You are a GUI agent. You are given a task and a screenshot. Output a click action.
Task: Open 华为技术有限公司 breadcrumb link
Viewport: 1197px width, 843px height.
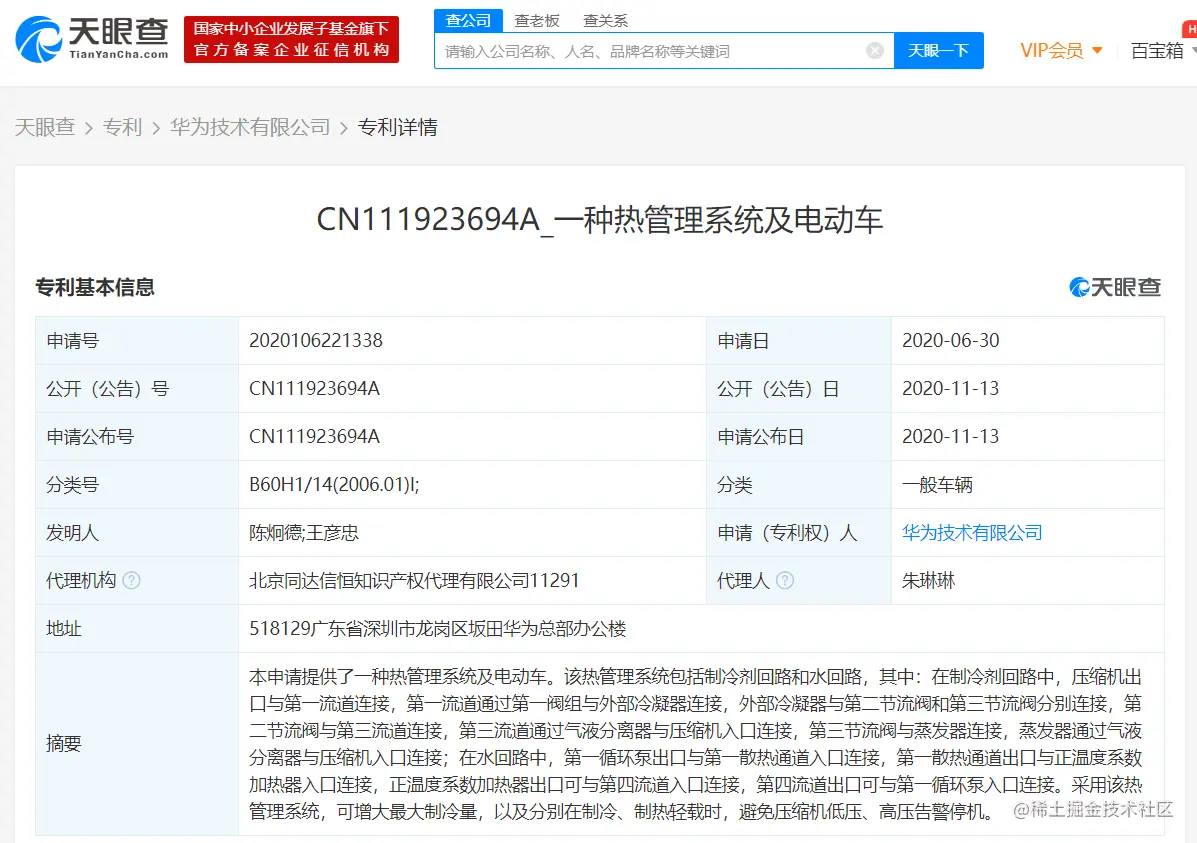pos(250,127)
